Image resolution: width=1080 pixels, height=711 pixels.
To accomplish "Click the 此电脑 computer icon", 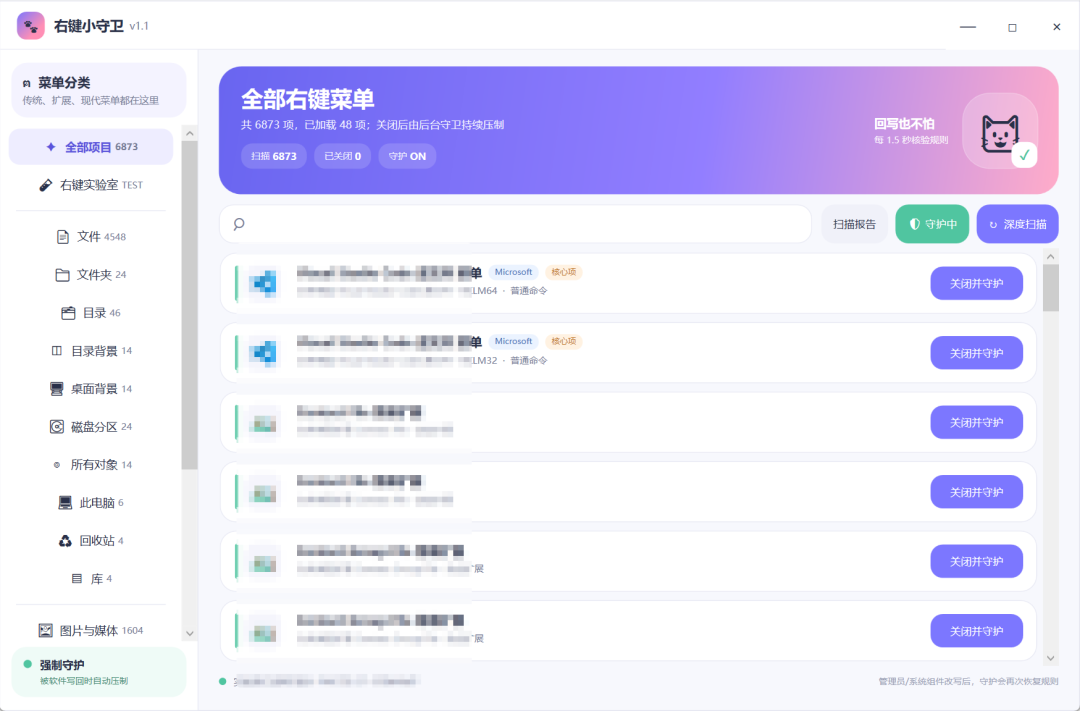I will [65, 503].
